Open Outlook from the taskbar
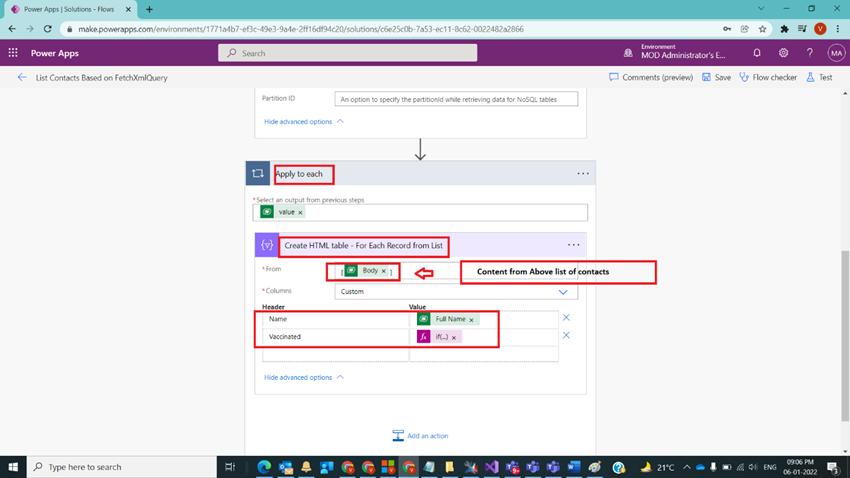850x478 pixels. click(x=286, y=467)
